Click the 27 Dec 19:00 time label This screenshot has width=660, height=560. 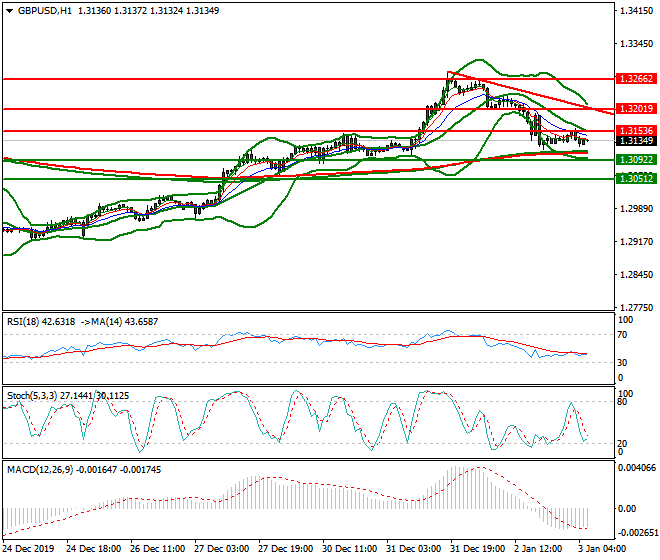285,549
